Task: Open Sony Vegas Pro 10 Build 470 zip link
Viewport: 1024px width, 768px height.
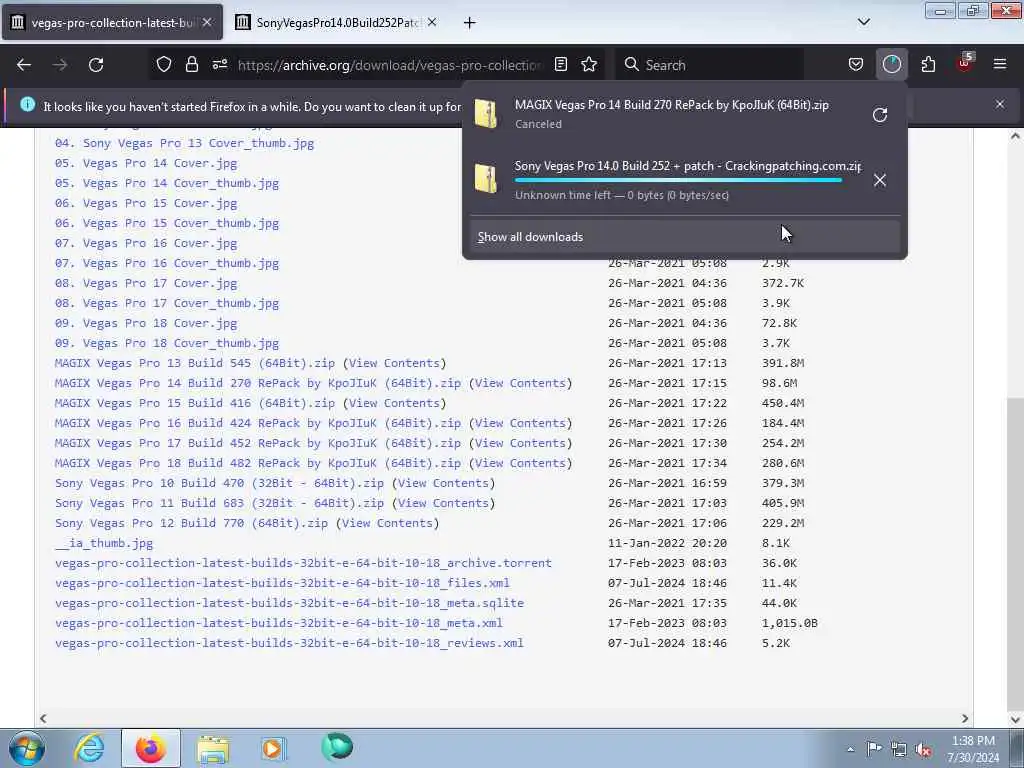Action: (219, 483)
